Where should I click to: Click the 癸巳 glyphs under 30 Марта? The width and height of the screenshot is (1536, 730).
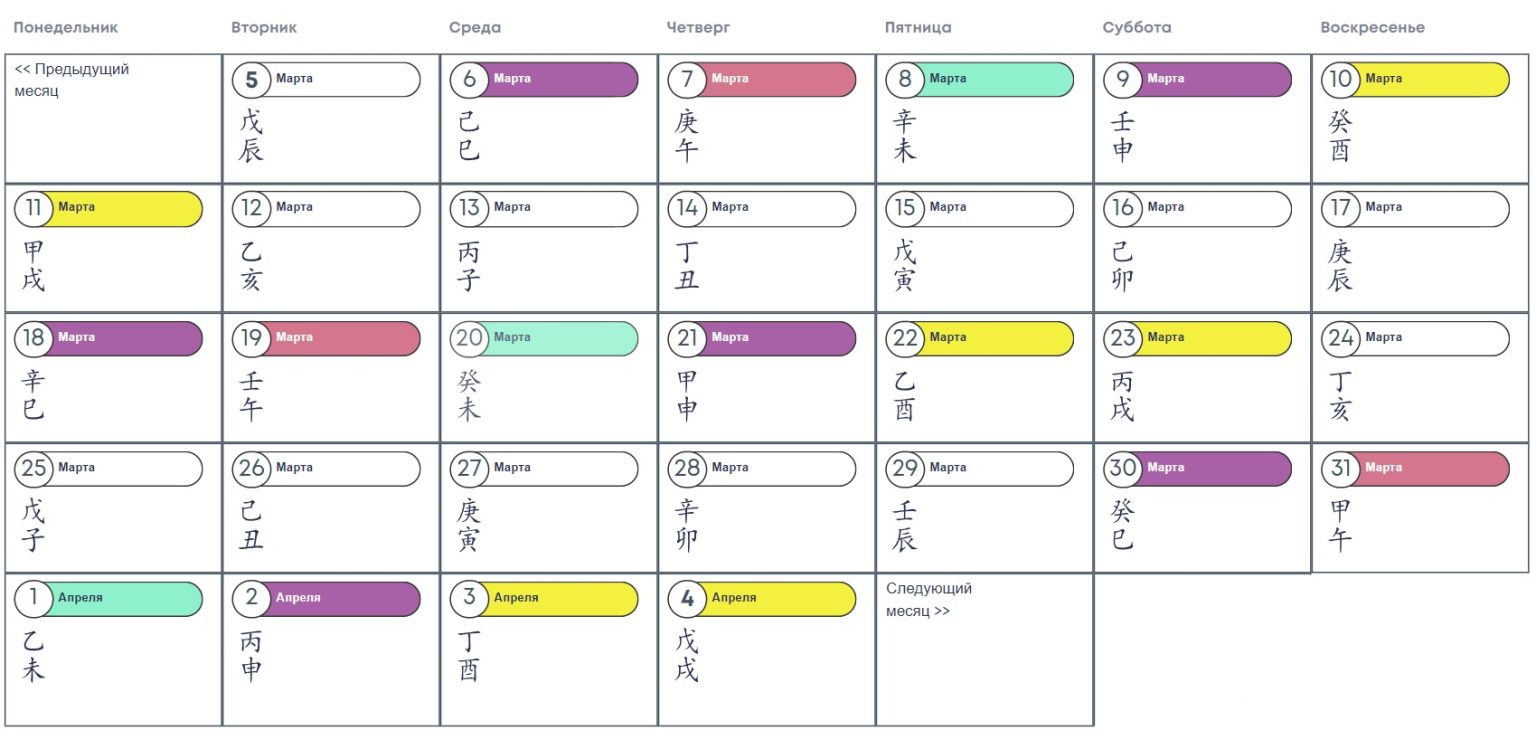1123,526
